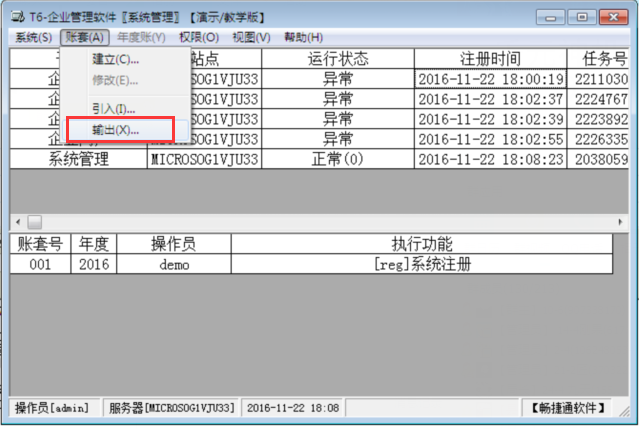Image resolution: width=639 pixels, height=429 pixels.
Task: Open the 系统(S) menu
Action: (x=33, y=37)
